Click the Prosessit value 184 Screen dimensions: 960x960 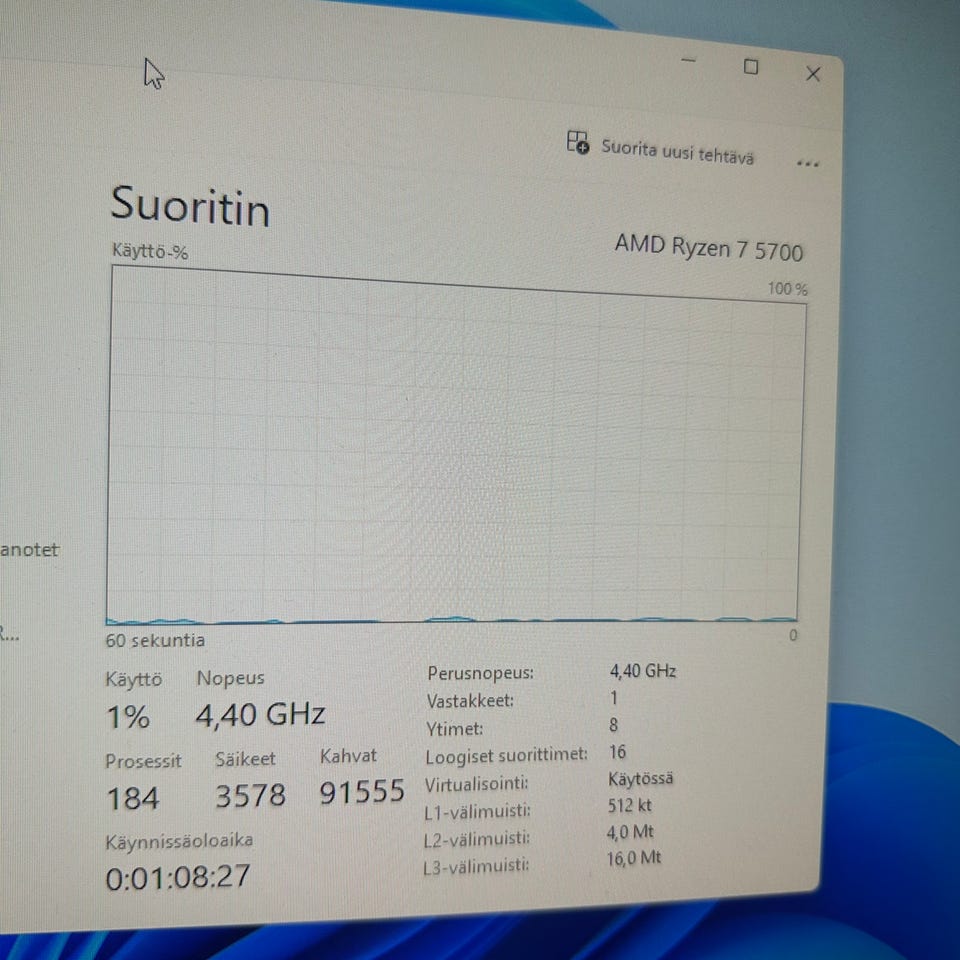tap(133, 798)
